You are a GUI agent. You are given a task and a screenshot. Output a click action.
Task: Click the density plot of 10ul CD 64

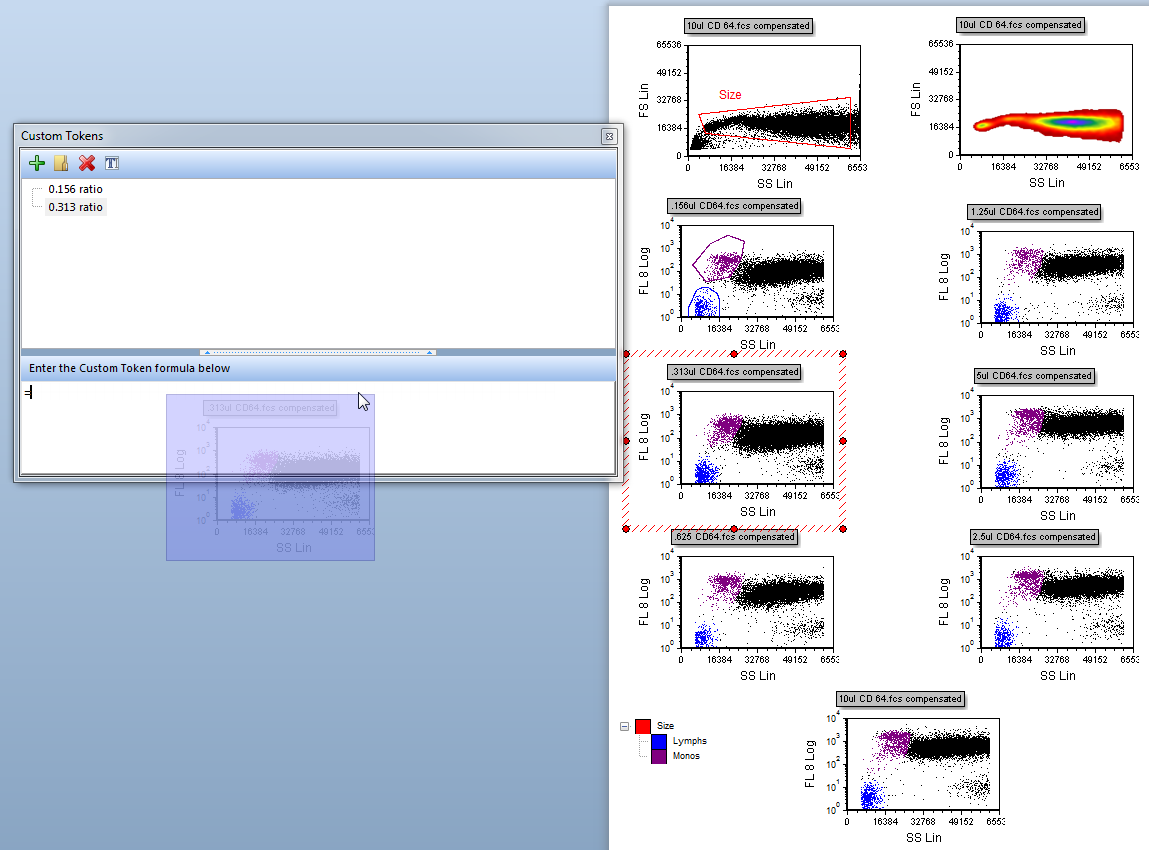(x=1044, y=101)
